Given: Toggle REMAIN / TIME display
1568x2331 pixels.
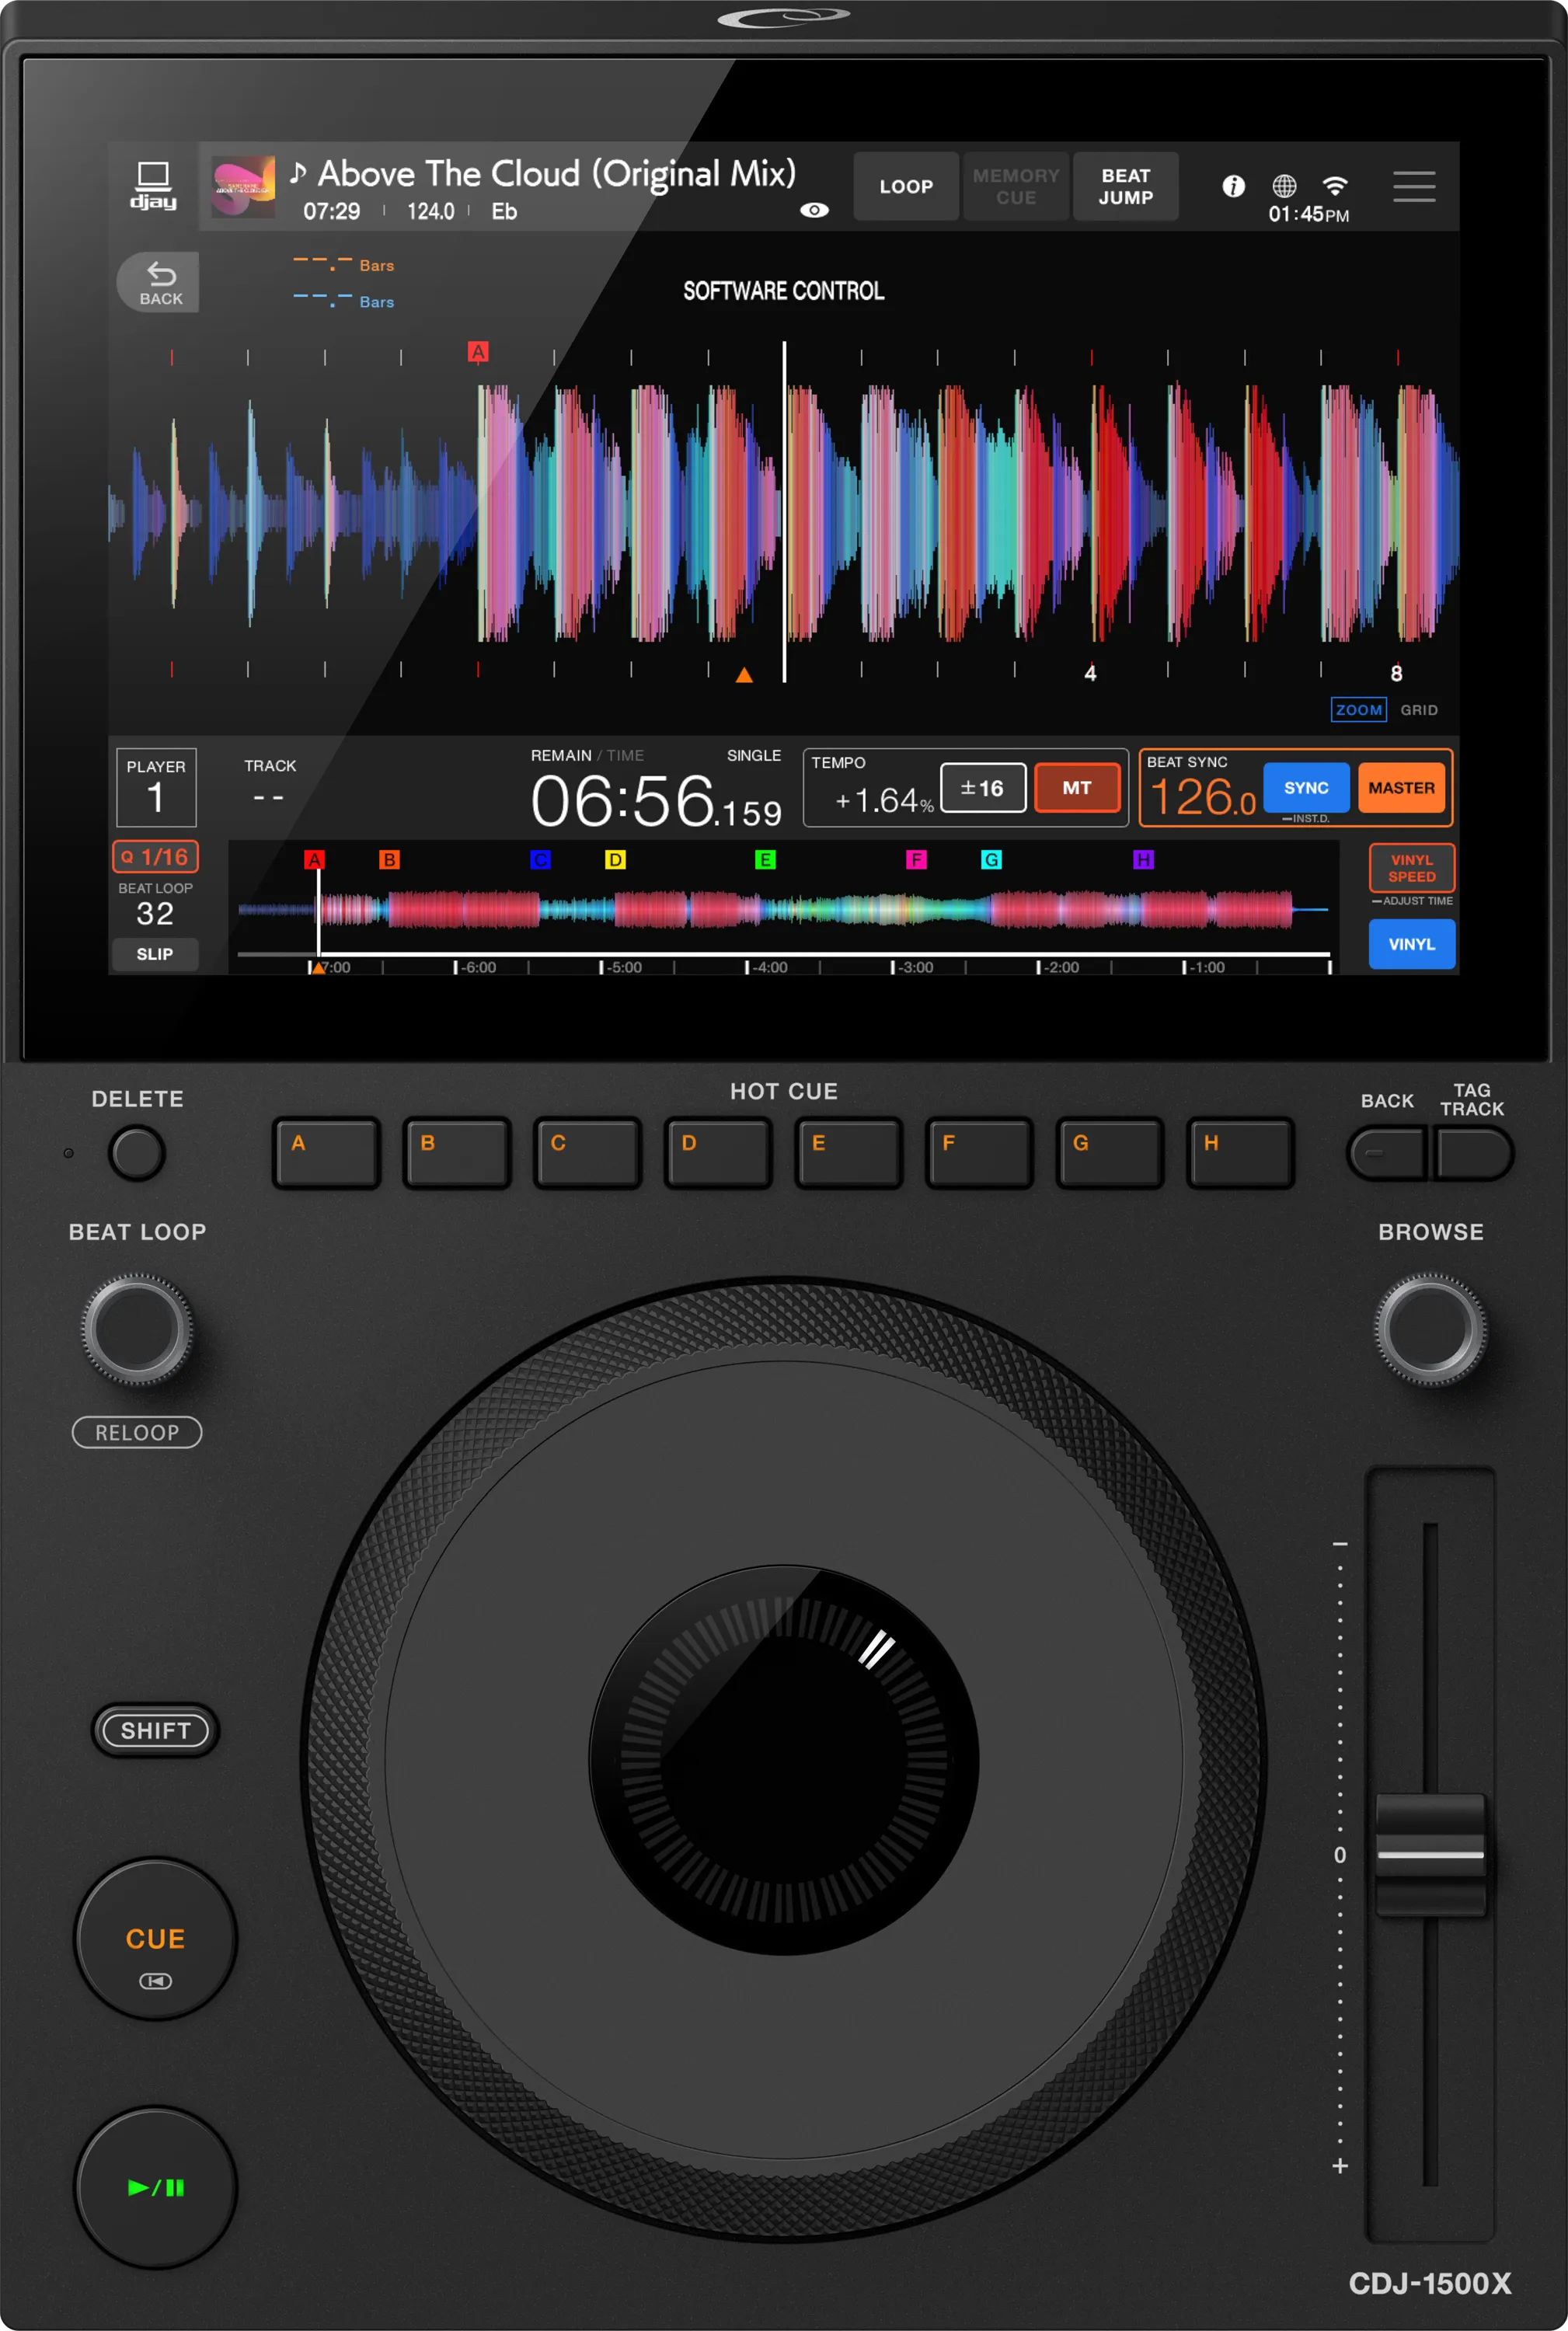Looking at the screenshot, I should click(x=586, y=755).
